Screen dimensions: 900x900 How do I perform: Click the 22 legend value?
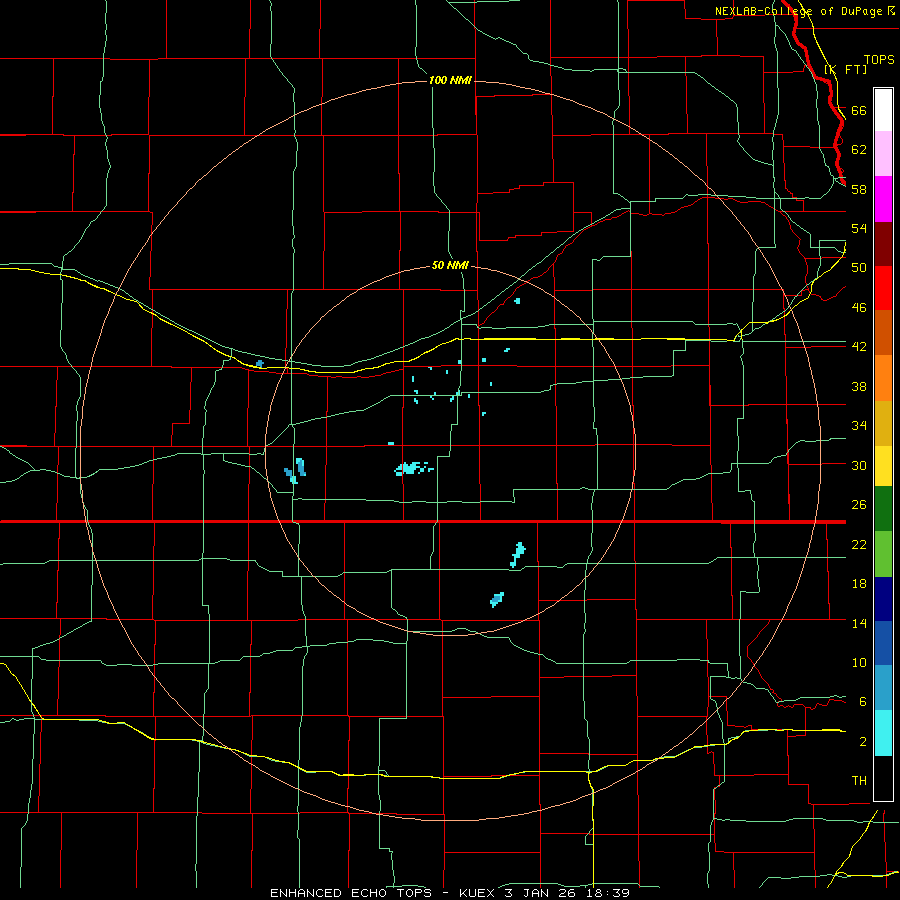(x=859, y=544)
